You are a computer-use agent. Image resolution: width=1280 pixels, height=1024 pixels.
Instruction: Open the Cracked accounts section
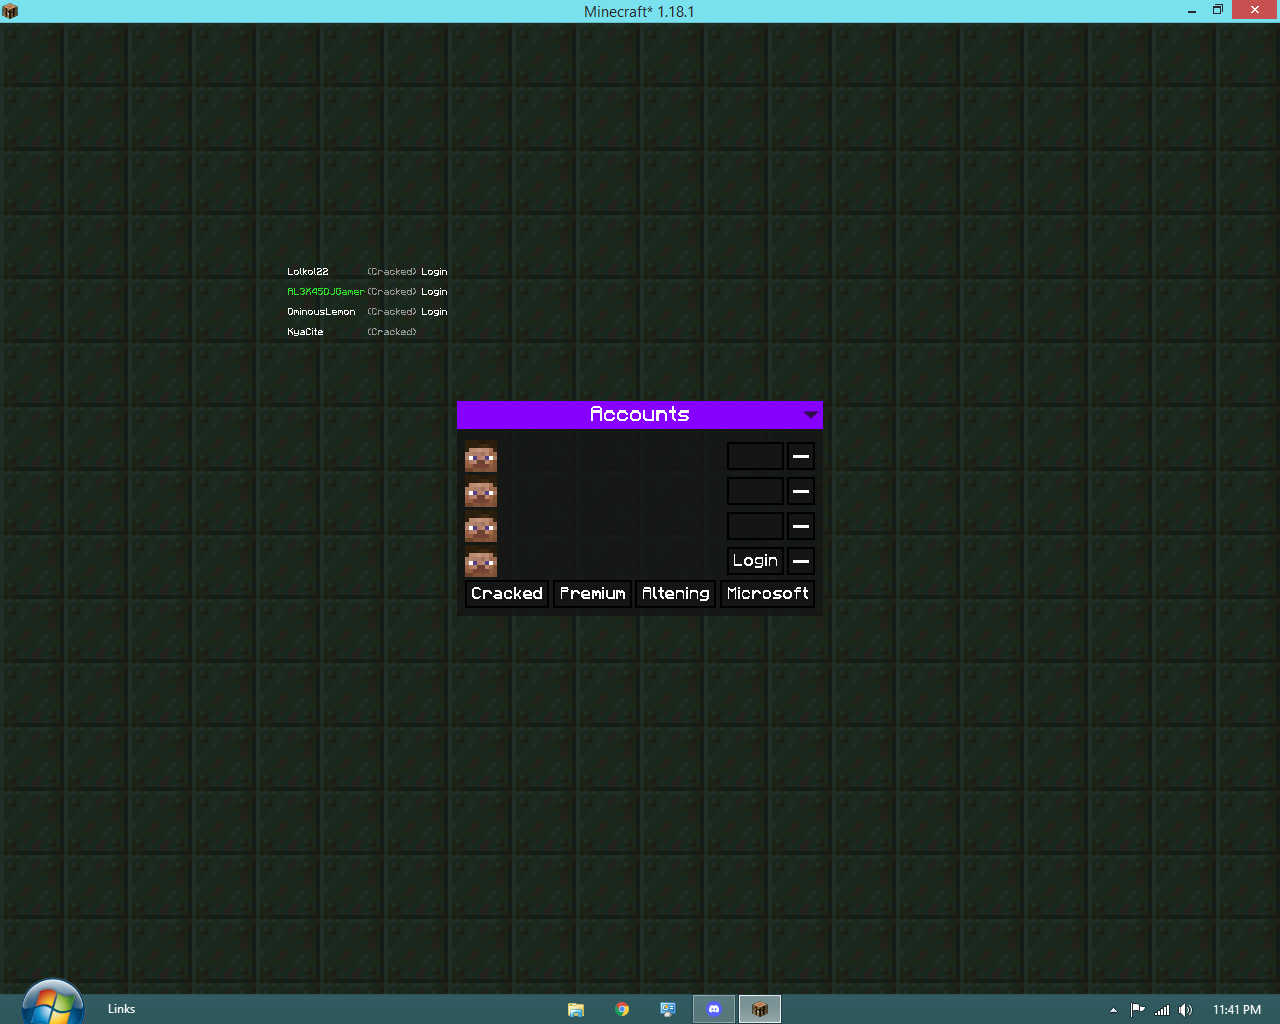506,593
